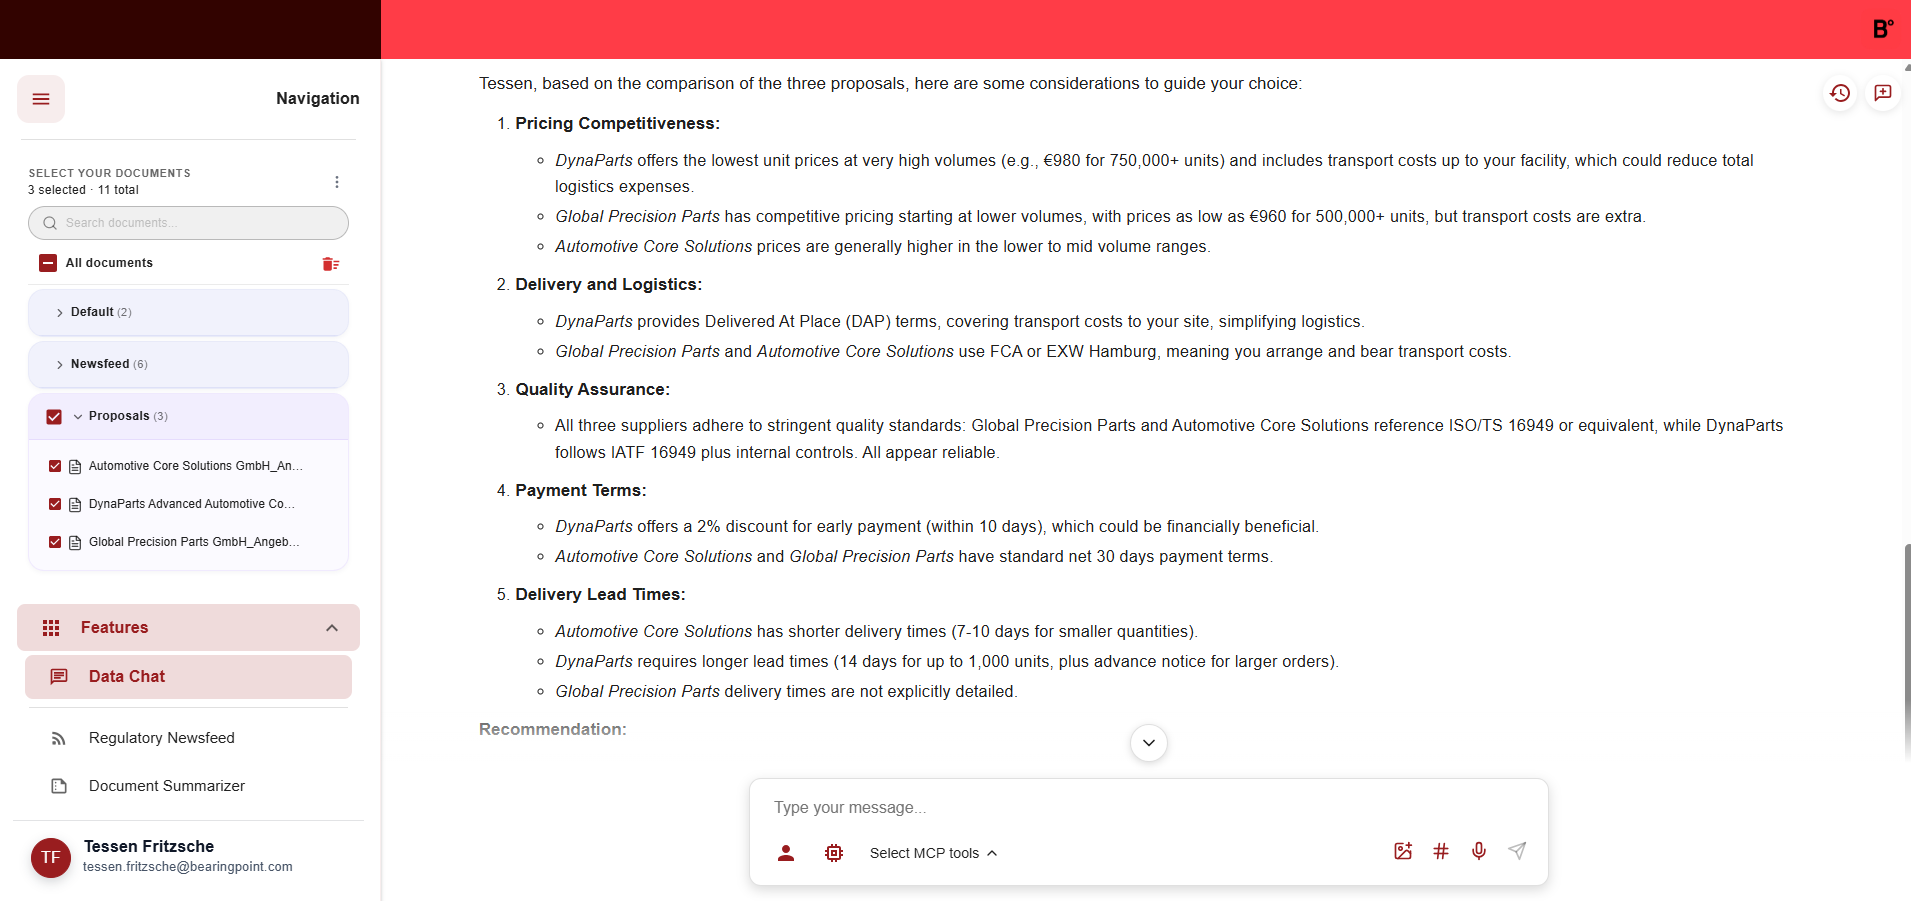Click the image upload icon

point(1403,851)
